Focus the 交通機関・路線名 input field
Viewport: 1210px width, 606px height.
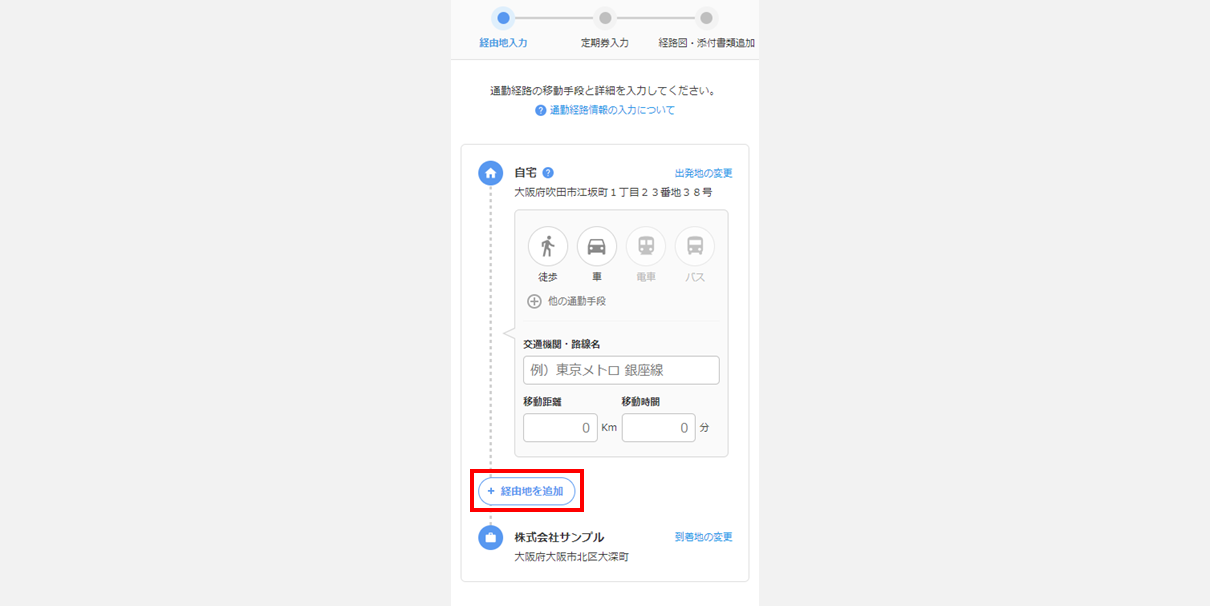[x=621, y=370]
